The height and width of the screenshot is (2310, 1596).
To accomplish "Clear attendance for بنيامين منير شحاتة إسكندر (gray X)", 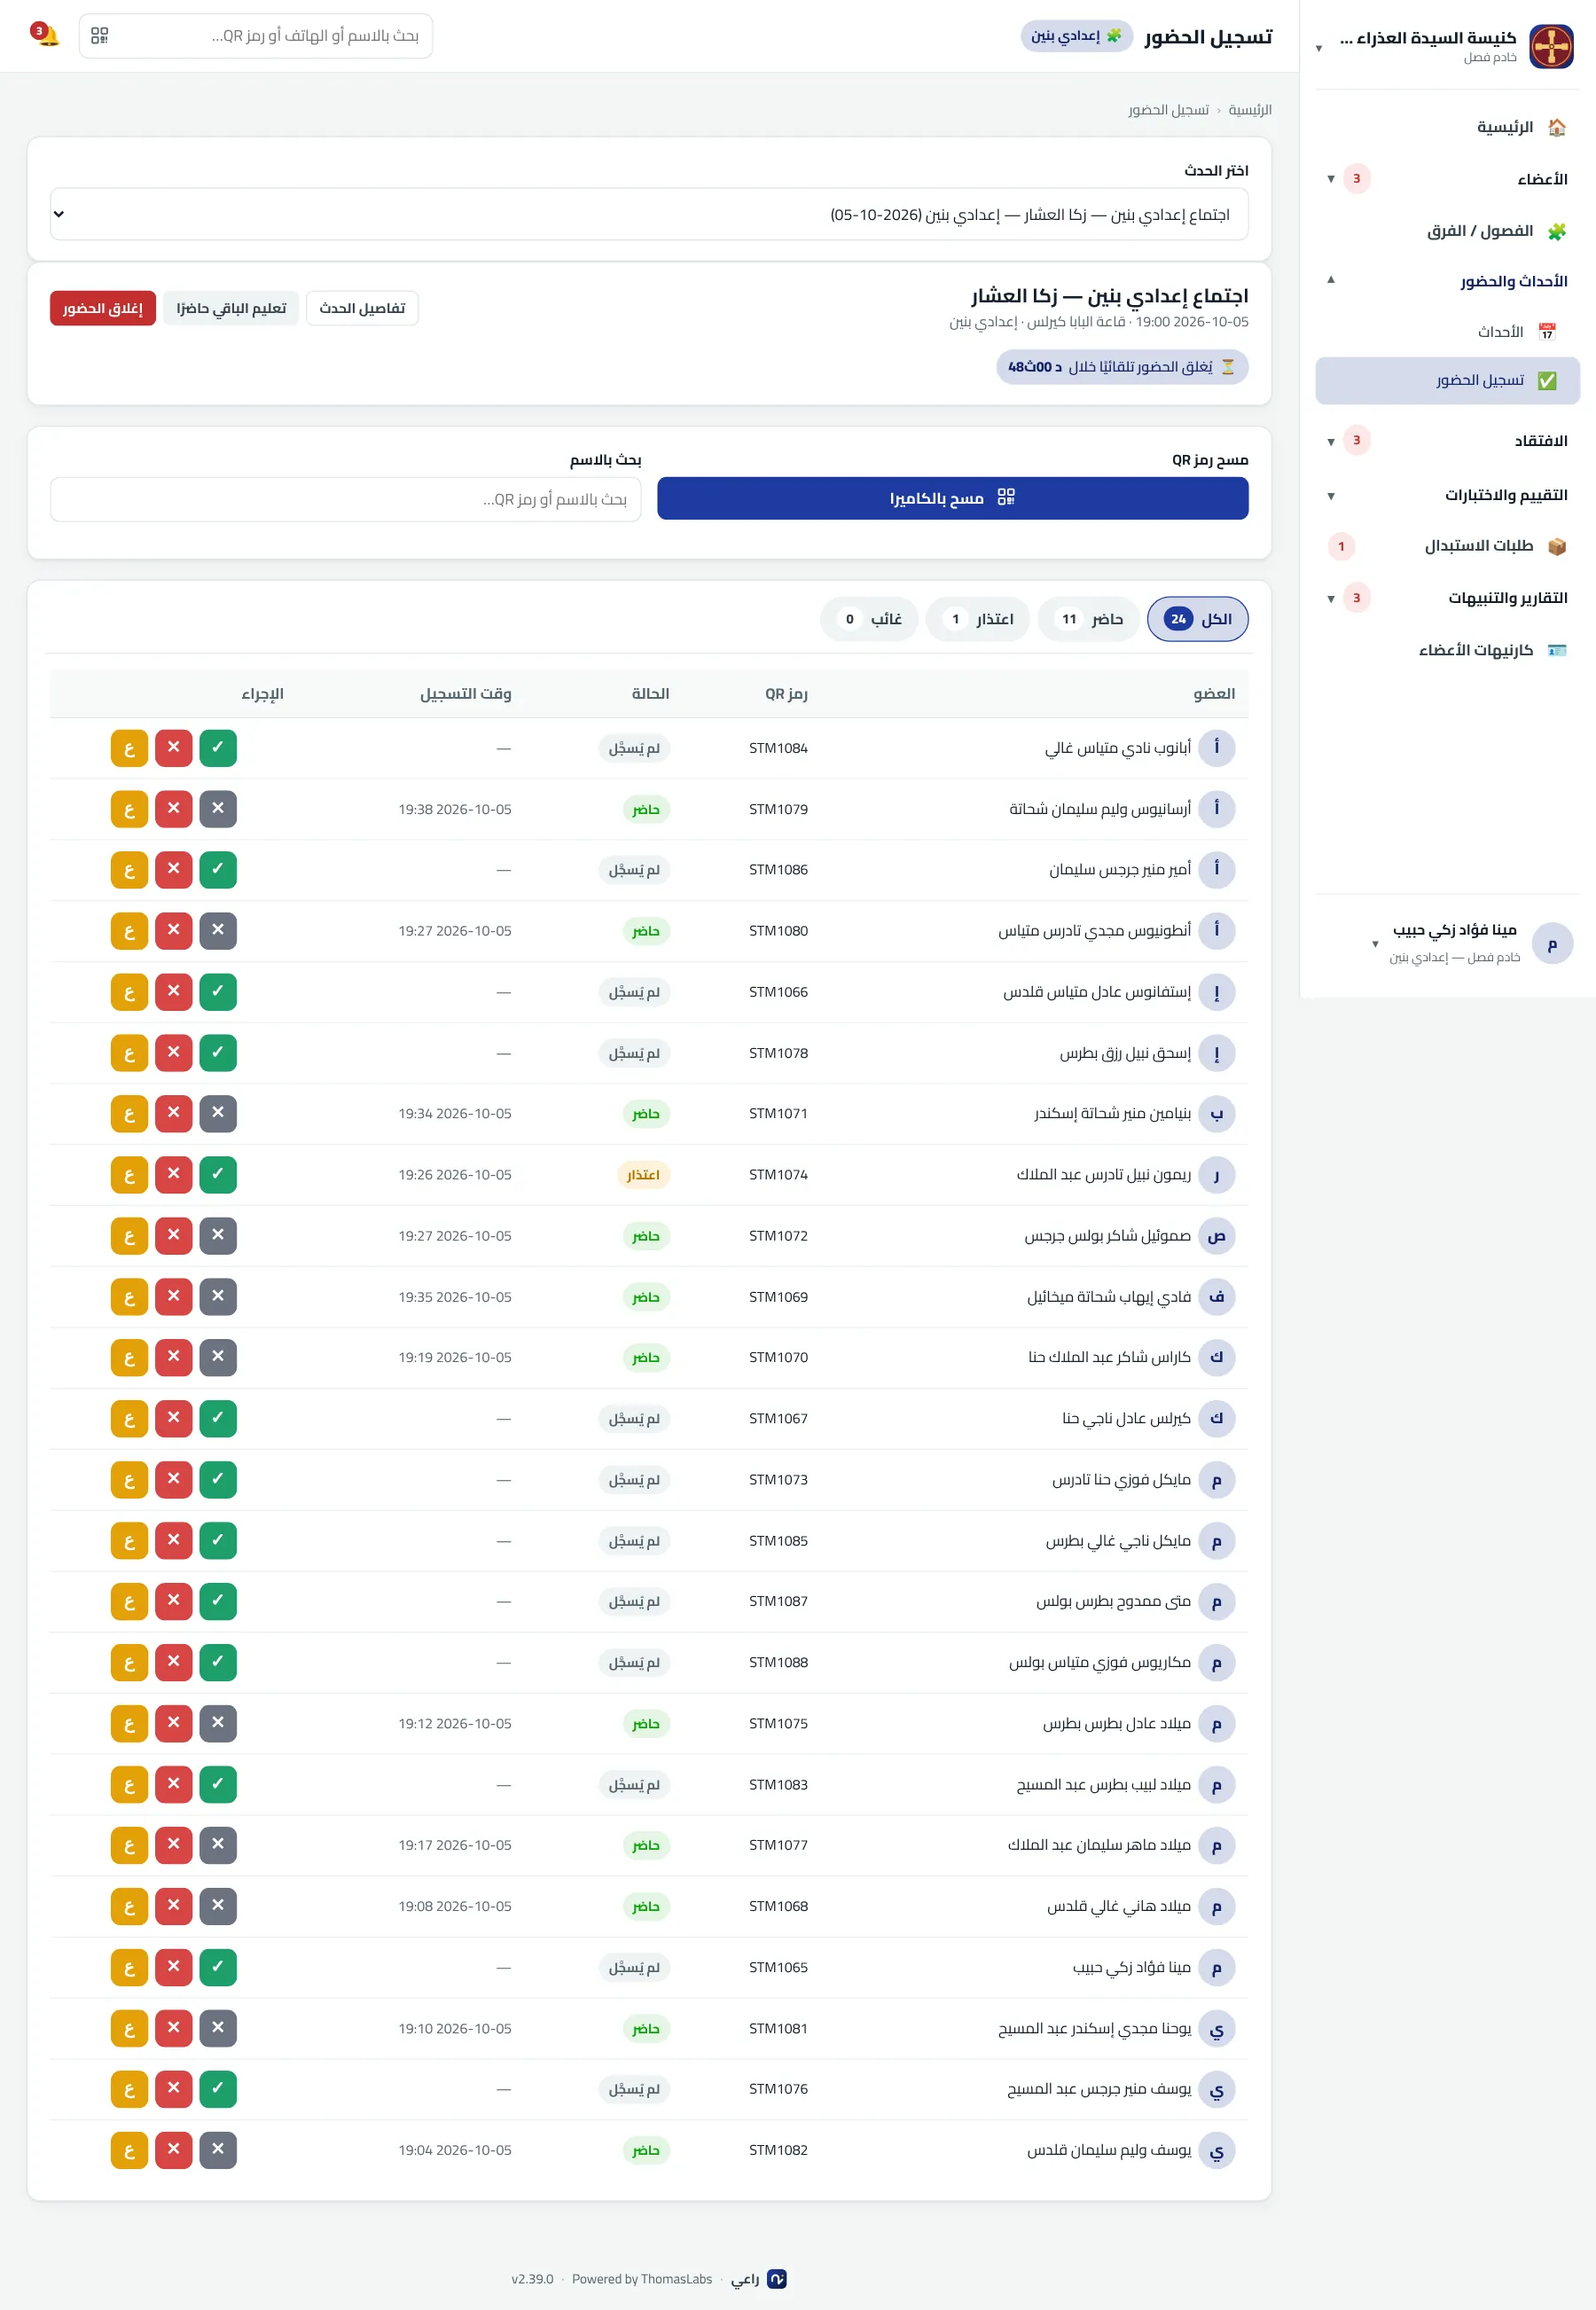I will click(x=218, y=1114).
